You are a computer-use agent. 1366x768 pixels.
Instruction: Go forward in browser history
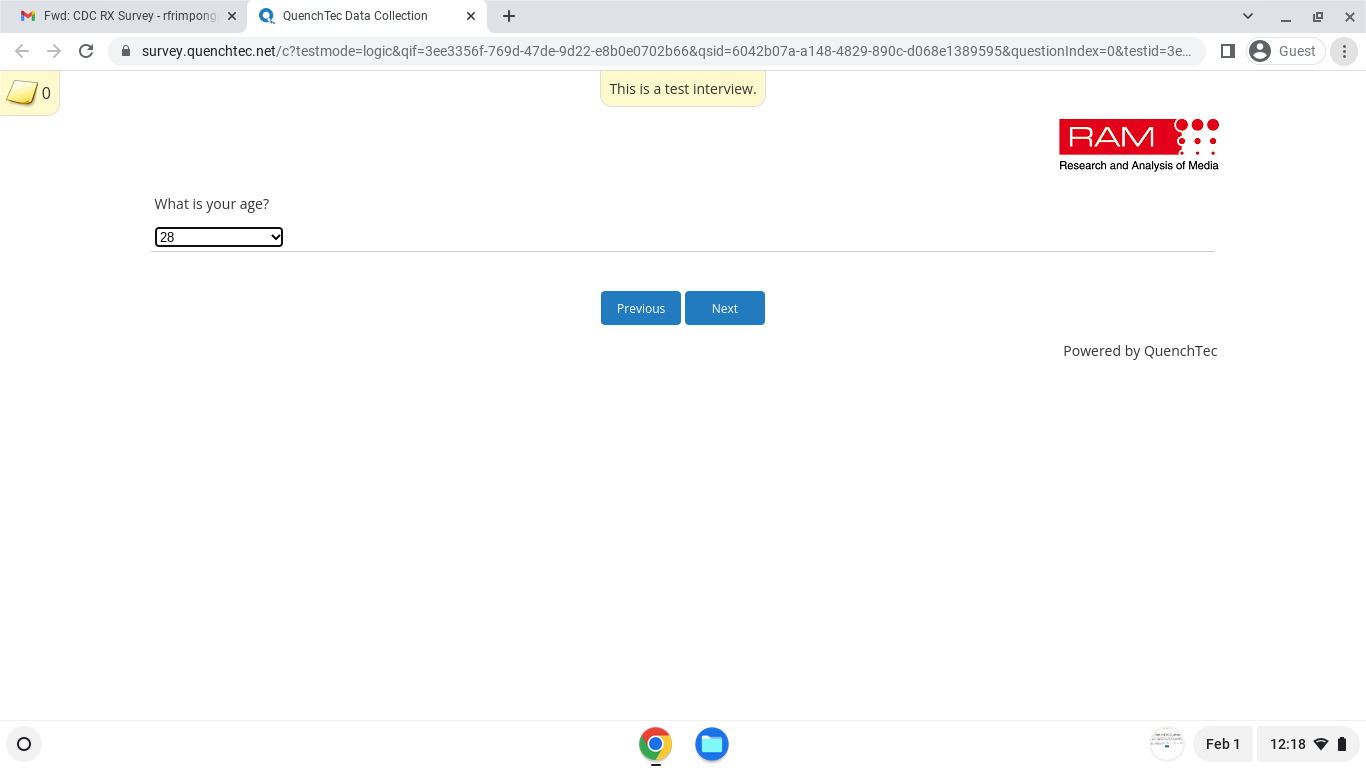point(54,51)
